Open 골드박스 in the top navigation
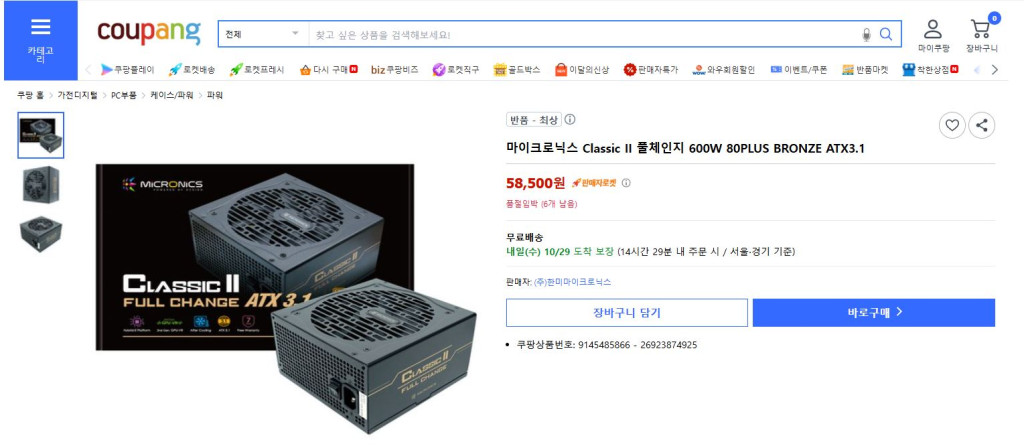 (x=517, y=70)
